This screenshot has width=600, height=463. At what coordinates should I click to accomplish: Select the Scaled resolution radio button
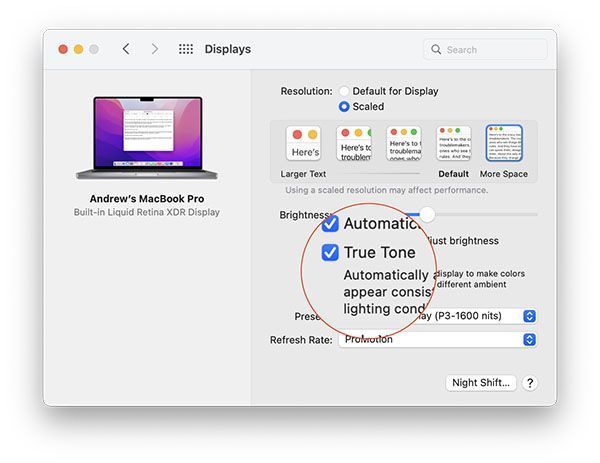(x=344, y=106)
